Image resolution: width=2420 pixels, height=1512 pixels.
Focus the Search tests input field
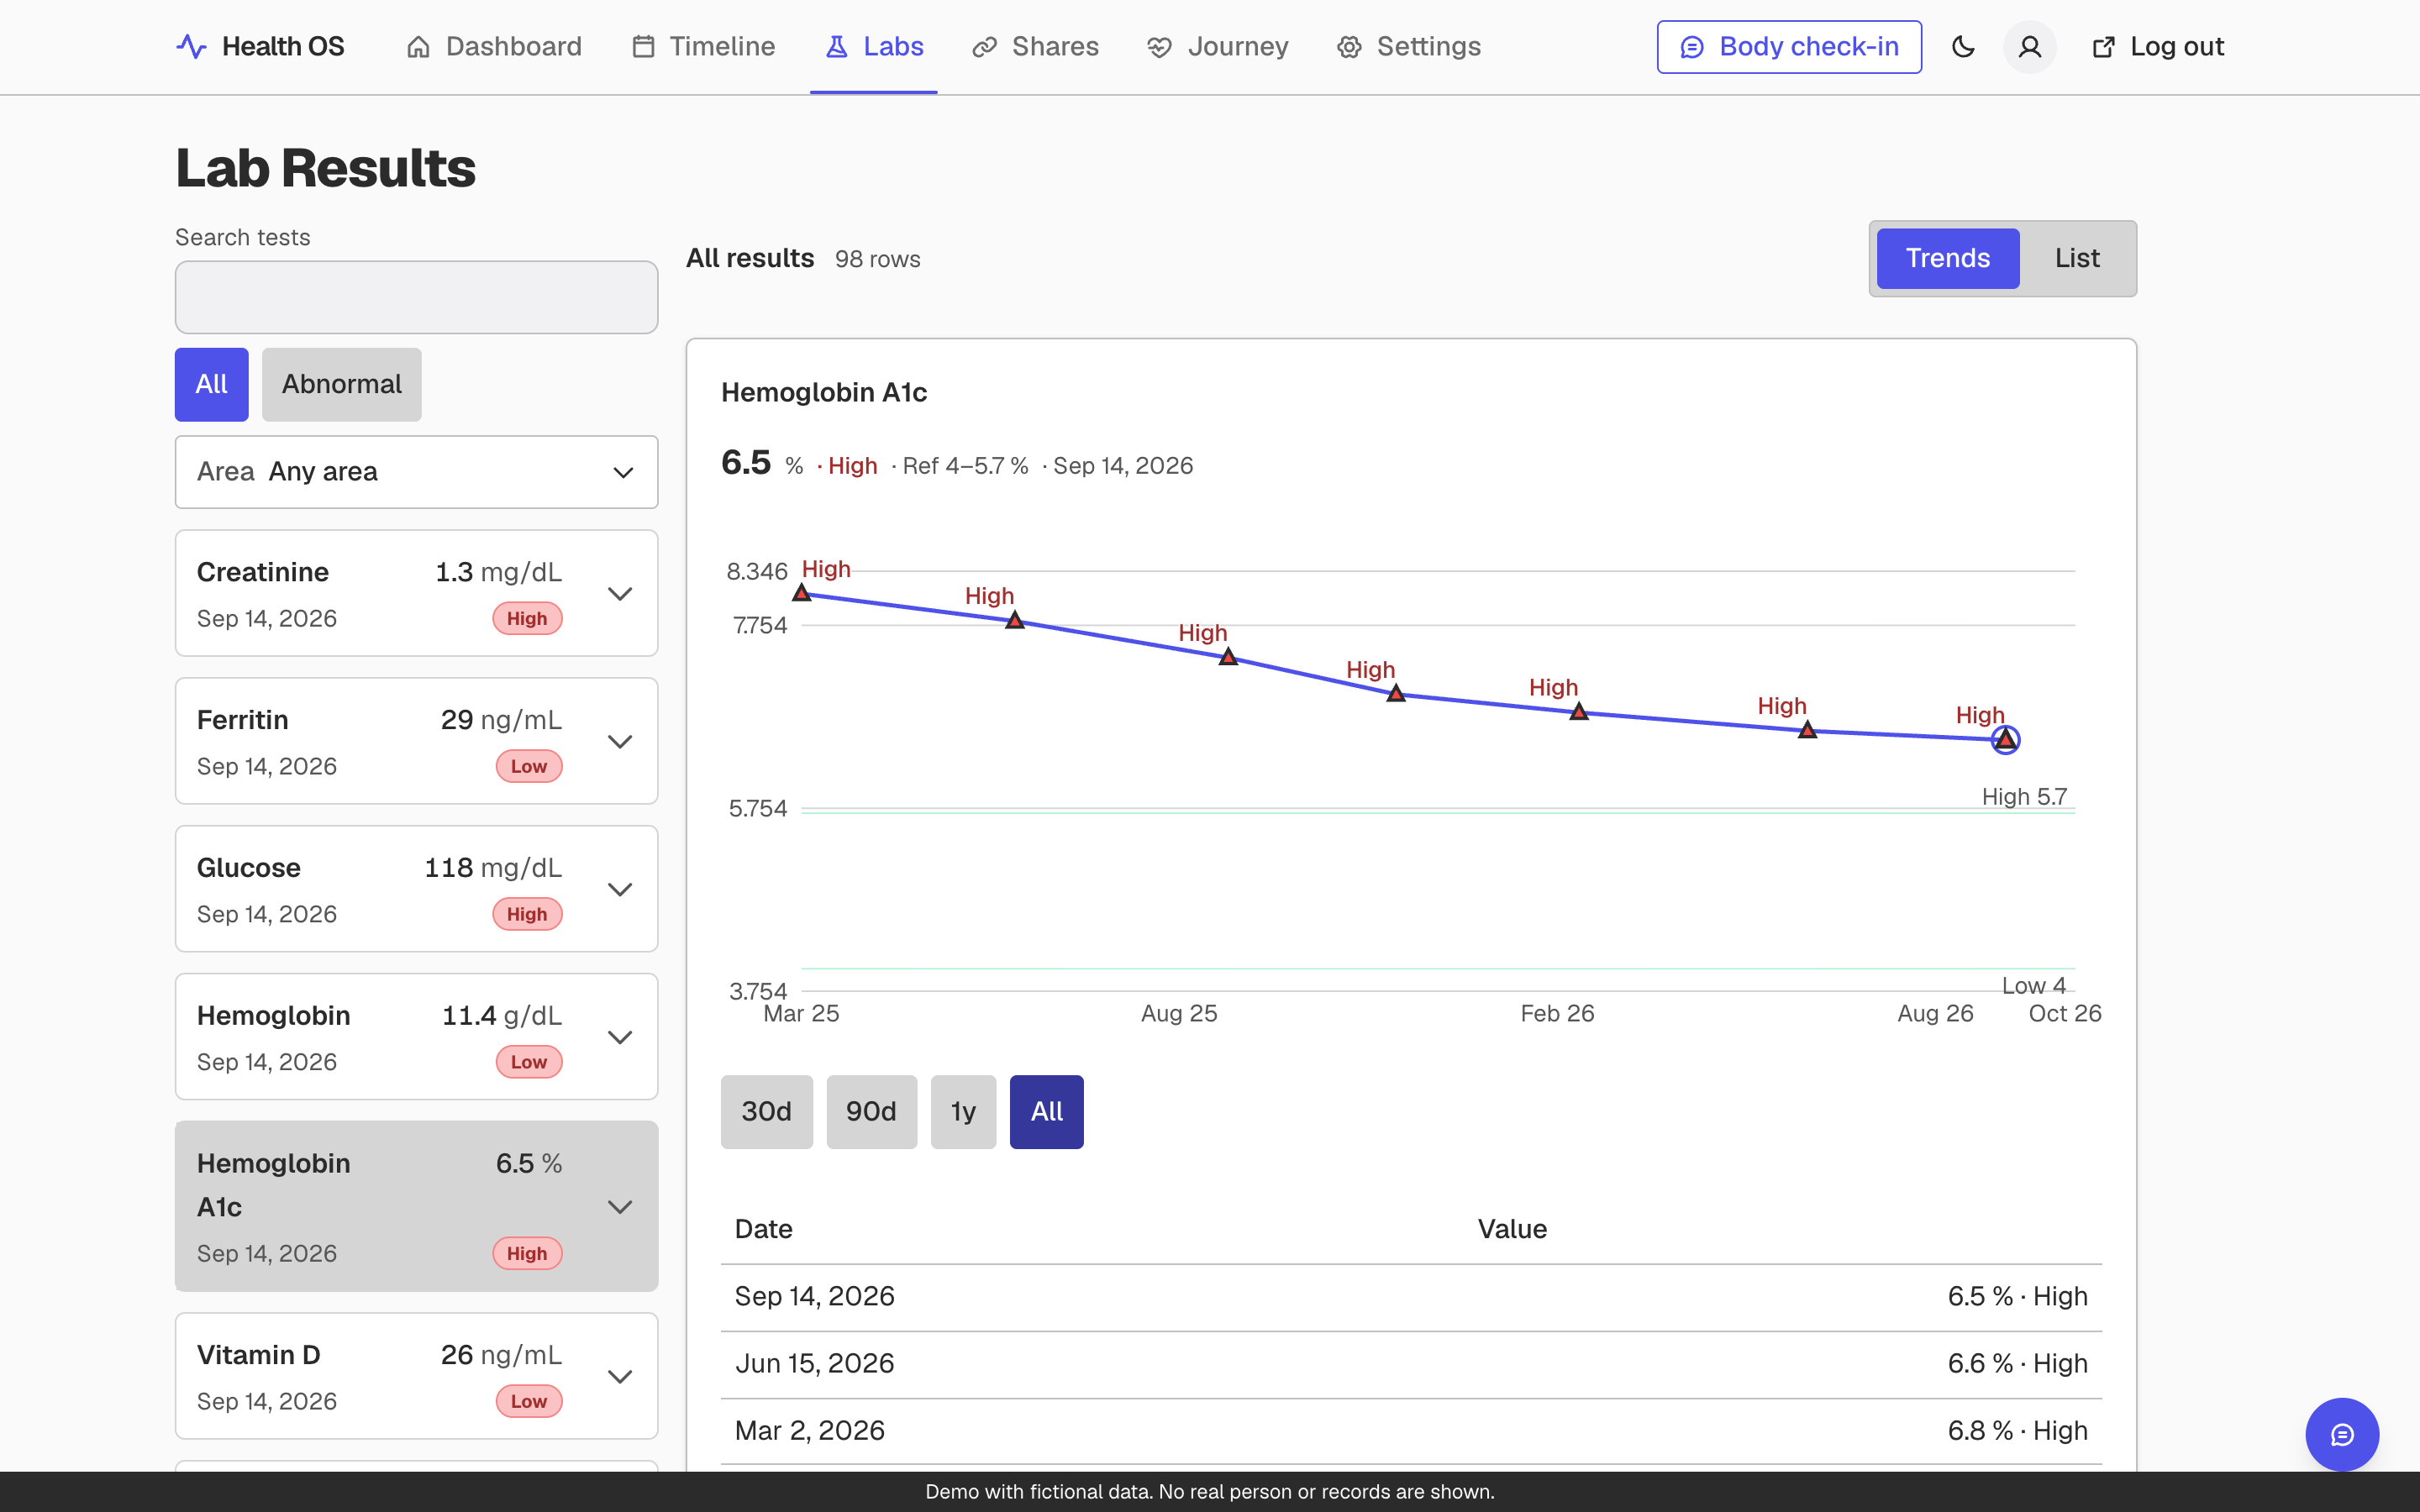point(416,297)
